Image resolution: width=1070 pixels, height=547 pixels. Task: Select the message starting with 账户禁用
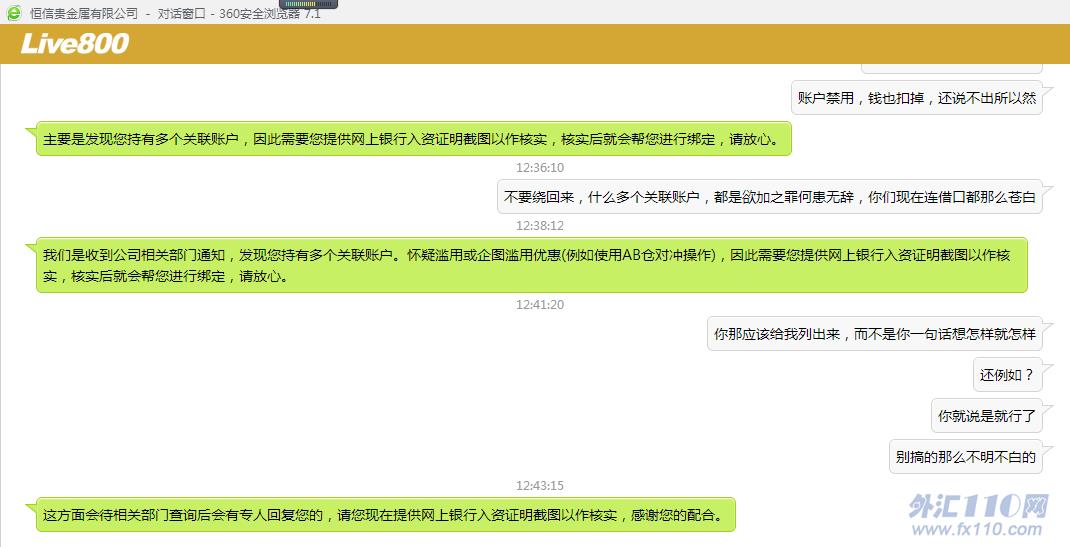click(916, 98)
